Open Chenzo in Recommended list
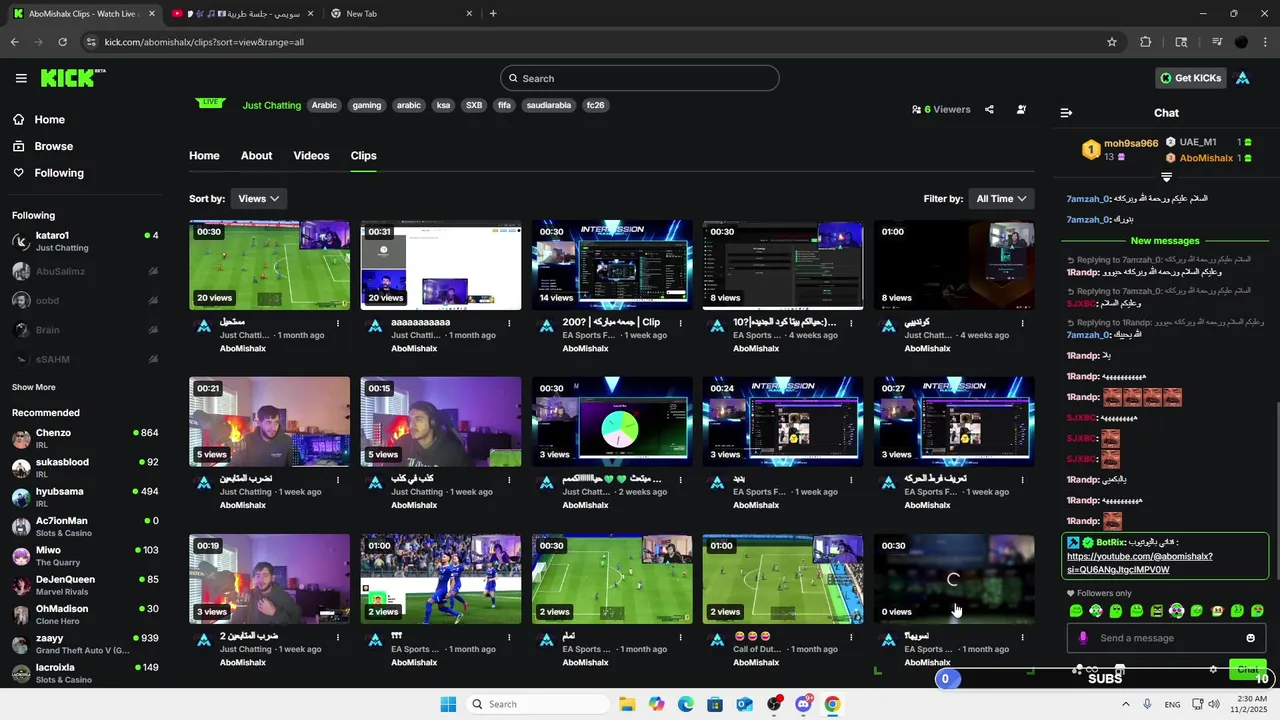 click(x=85, y=438)
